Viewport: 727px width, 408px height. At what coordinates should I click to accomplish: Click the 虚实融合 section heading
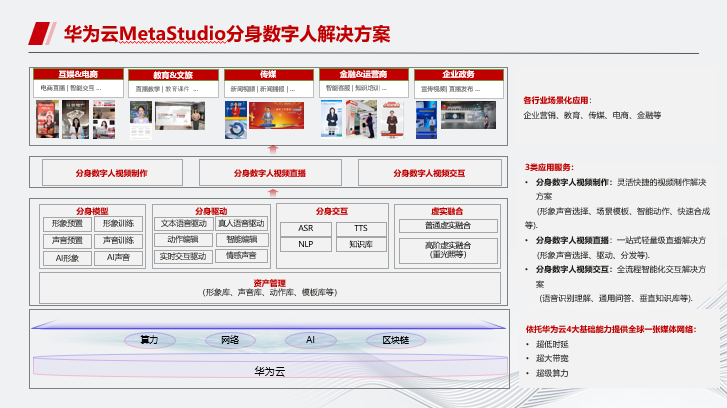pos(447,211)
